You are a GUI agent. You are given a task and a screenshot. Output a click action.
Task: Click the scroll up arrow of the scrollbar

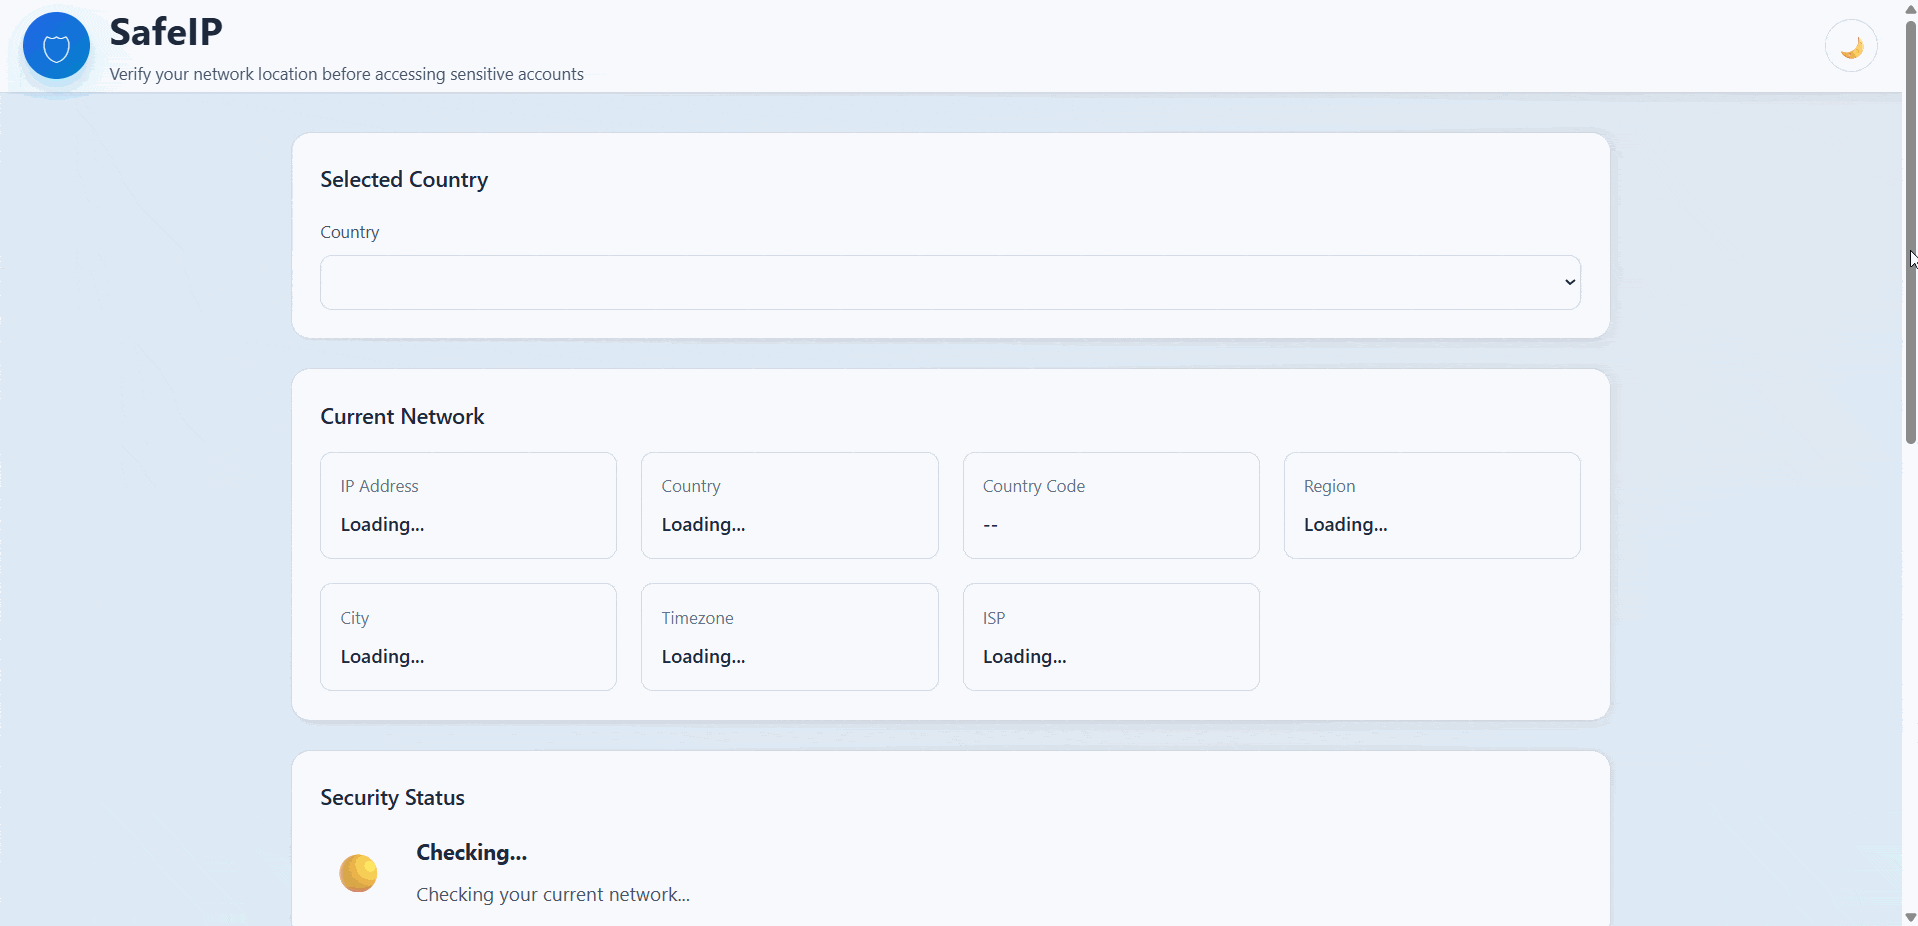tap(1910, 8)
